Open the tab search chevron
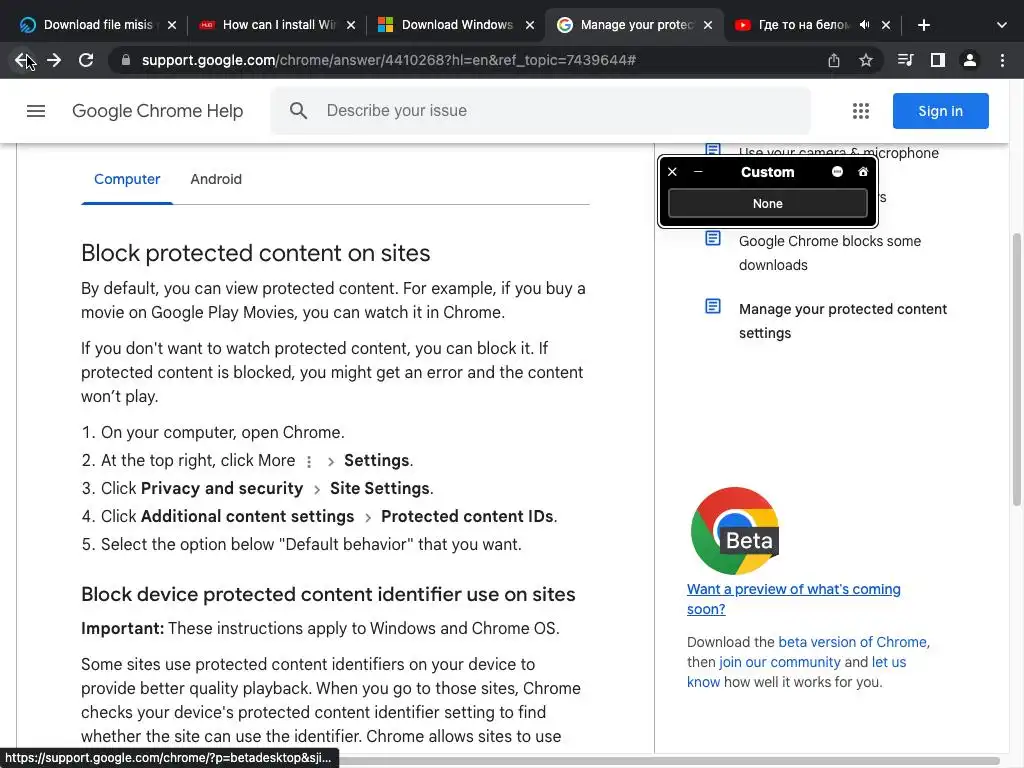1024x768 pixels. point(1002,25)
